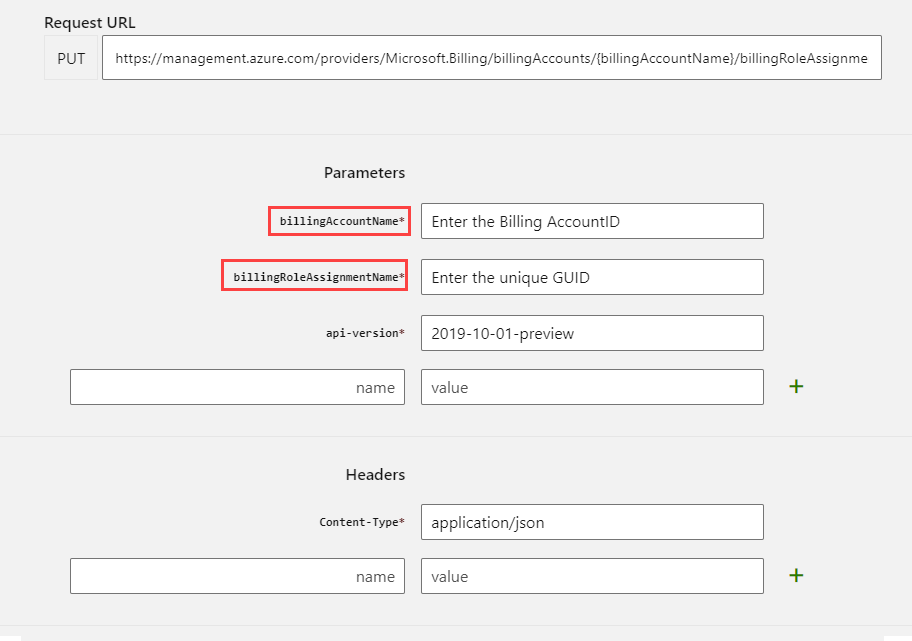Click the highlighted billingAccountName parameter label
This screenshot has width=912, height=641.
pos(339,221)
